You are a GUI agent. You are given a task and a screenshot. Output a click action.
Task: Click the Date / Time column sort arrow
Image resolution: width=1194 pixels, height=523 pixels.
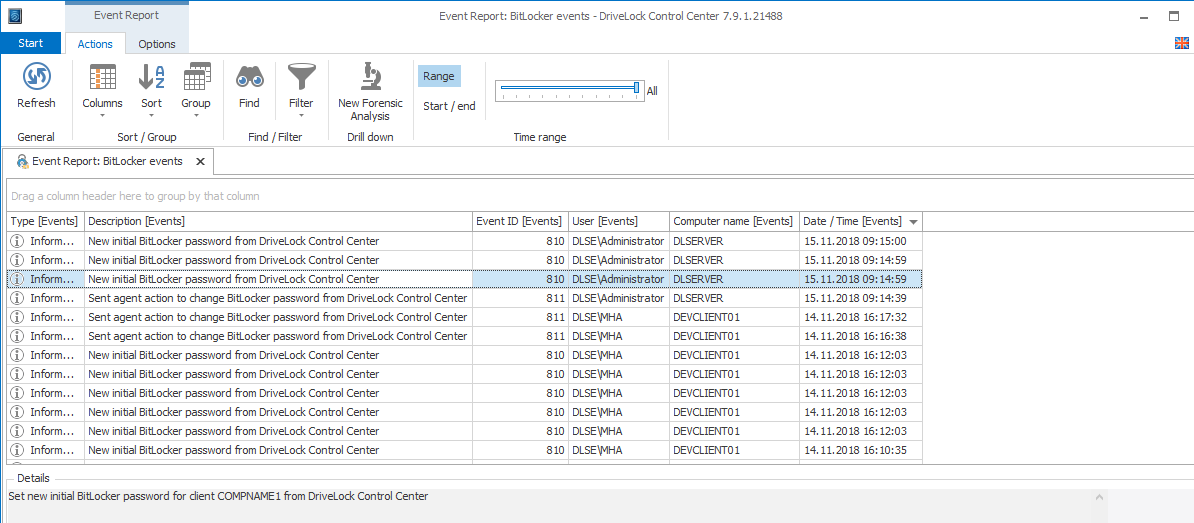tap(913, 222)
